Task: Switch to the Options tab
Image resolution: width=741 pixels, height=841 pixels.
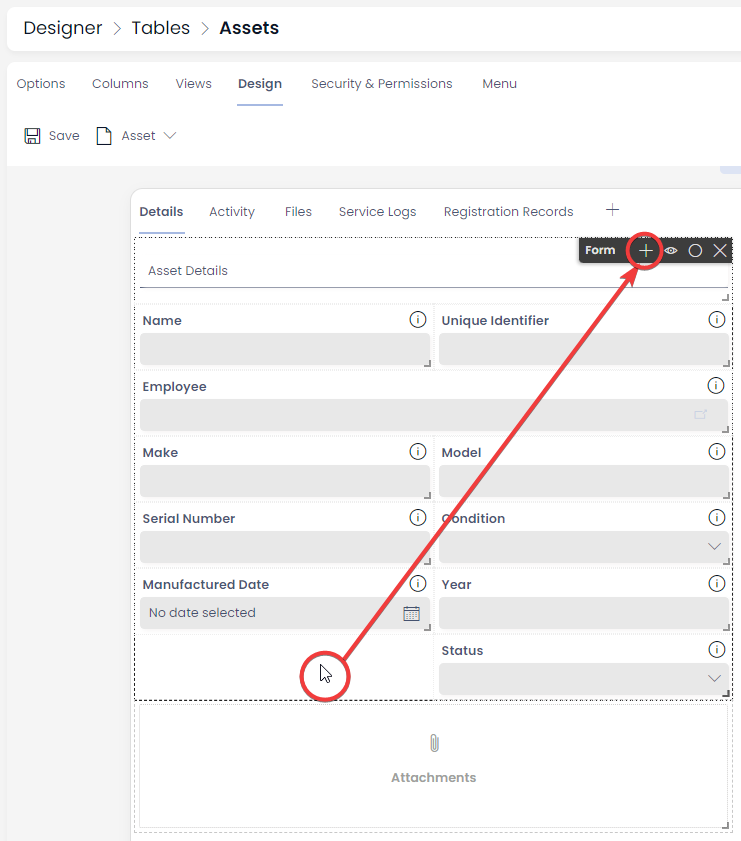Action: 41,84
